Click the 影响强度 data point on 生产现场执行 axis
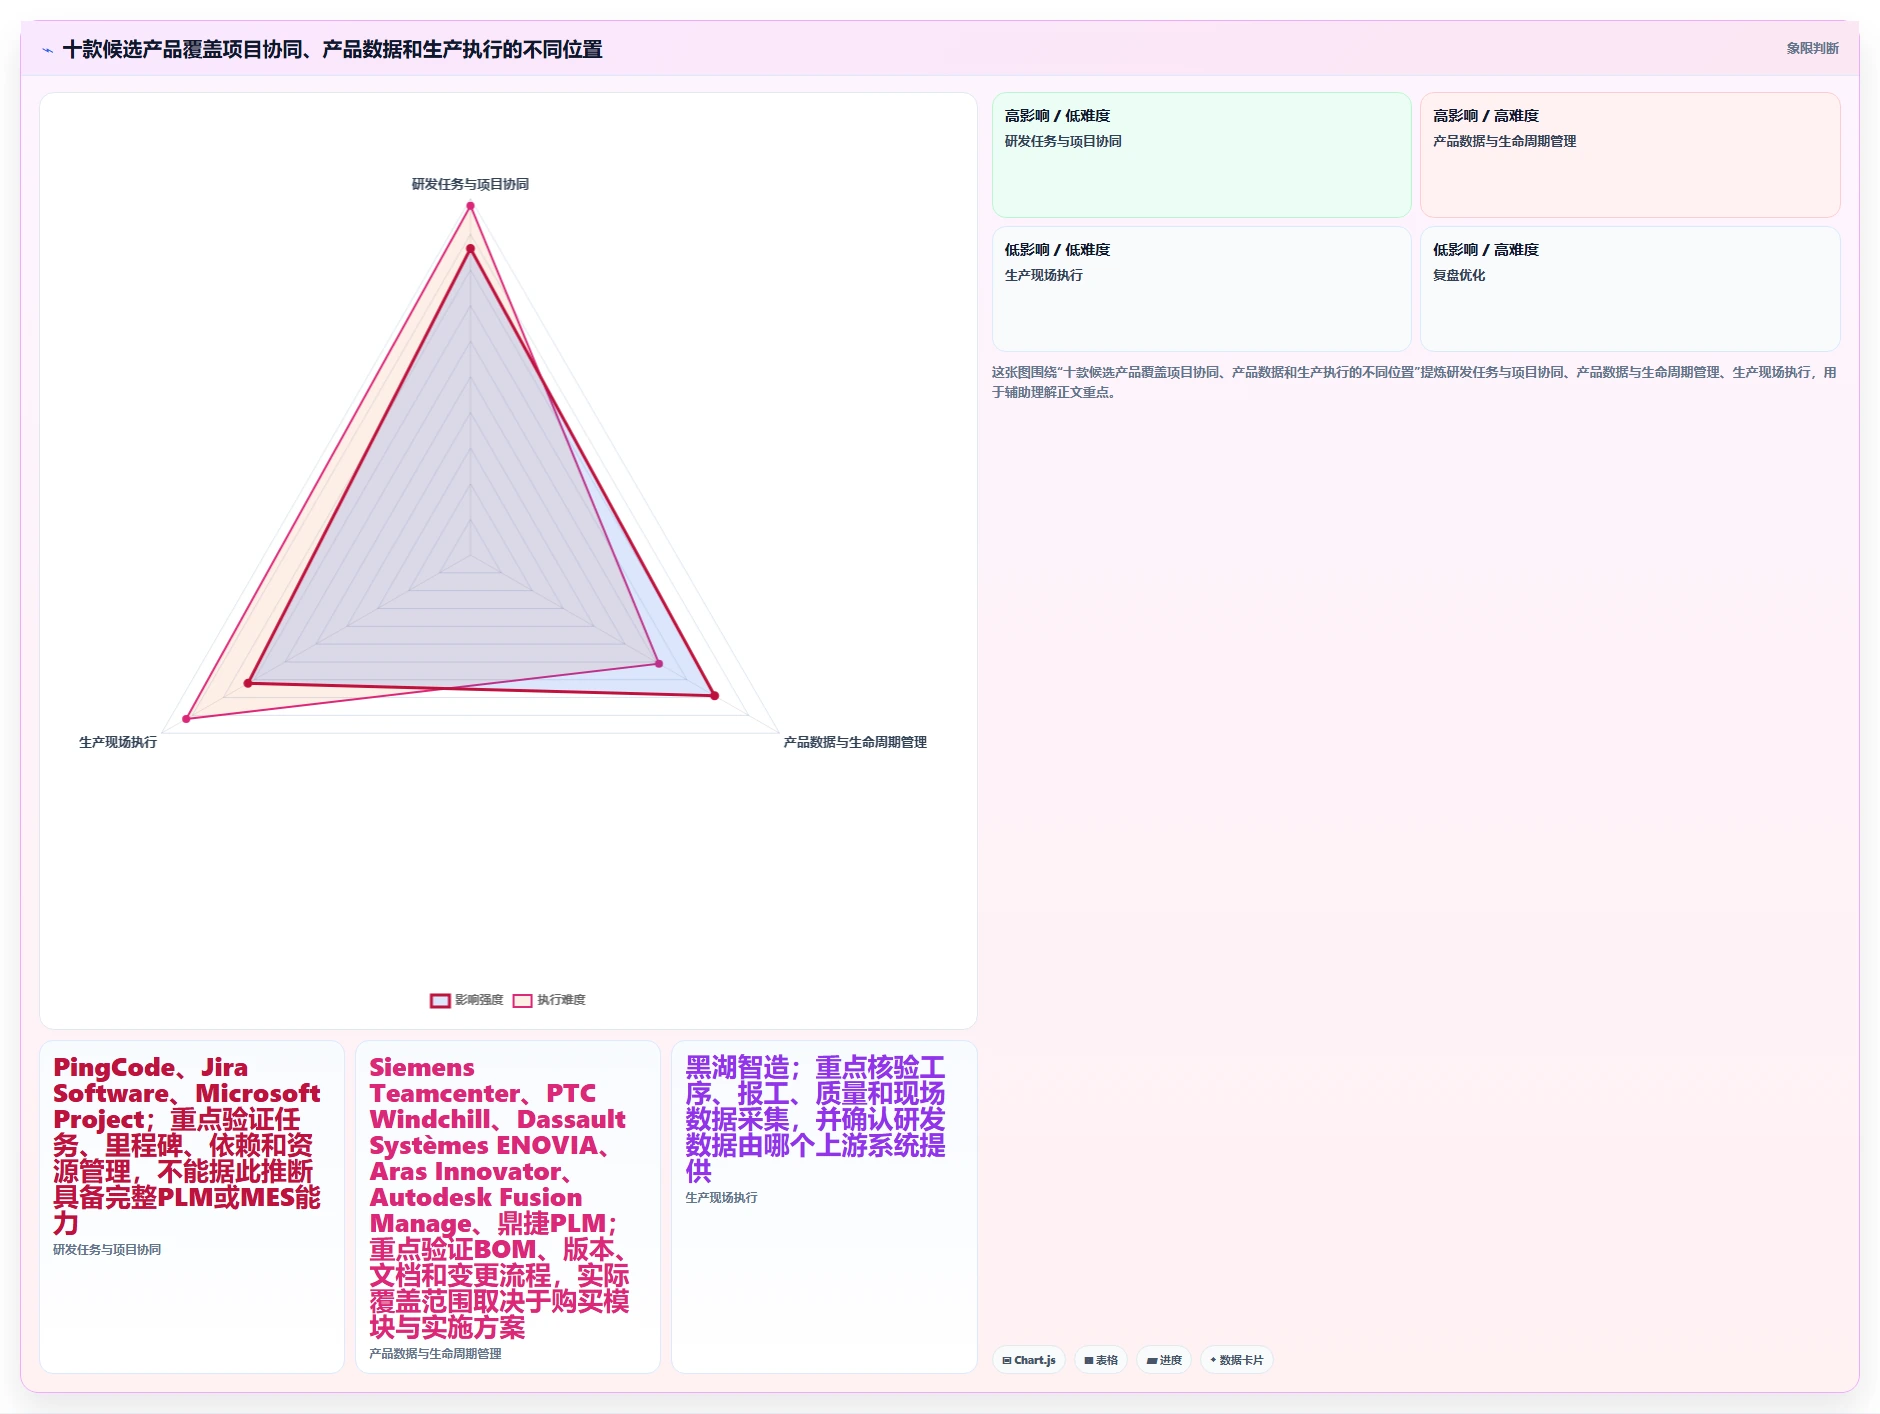 tap(248, 683)
